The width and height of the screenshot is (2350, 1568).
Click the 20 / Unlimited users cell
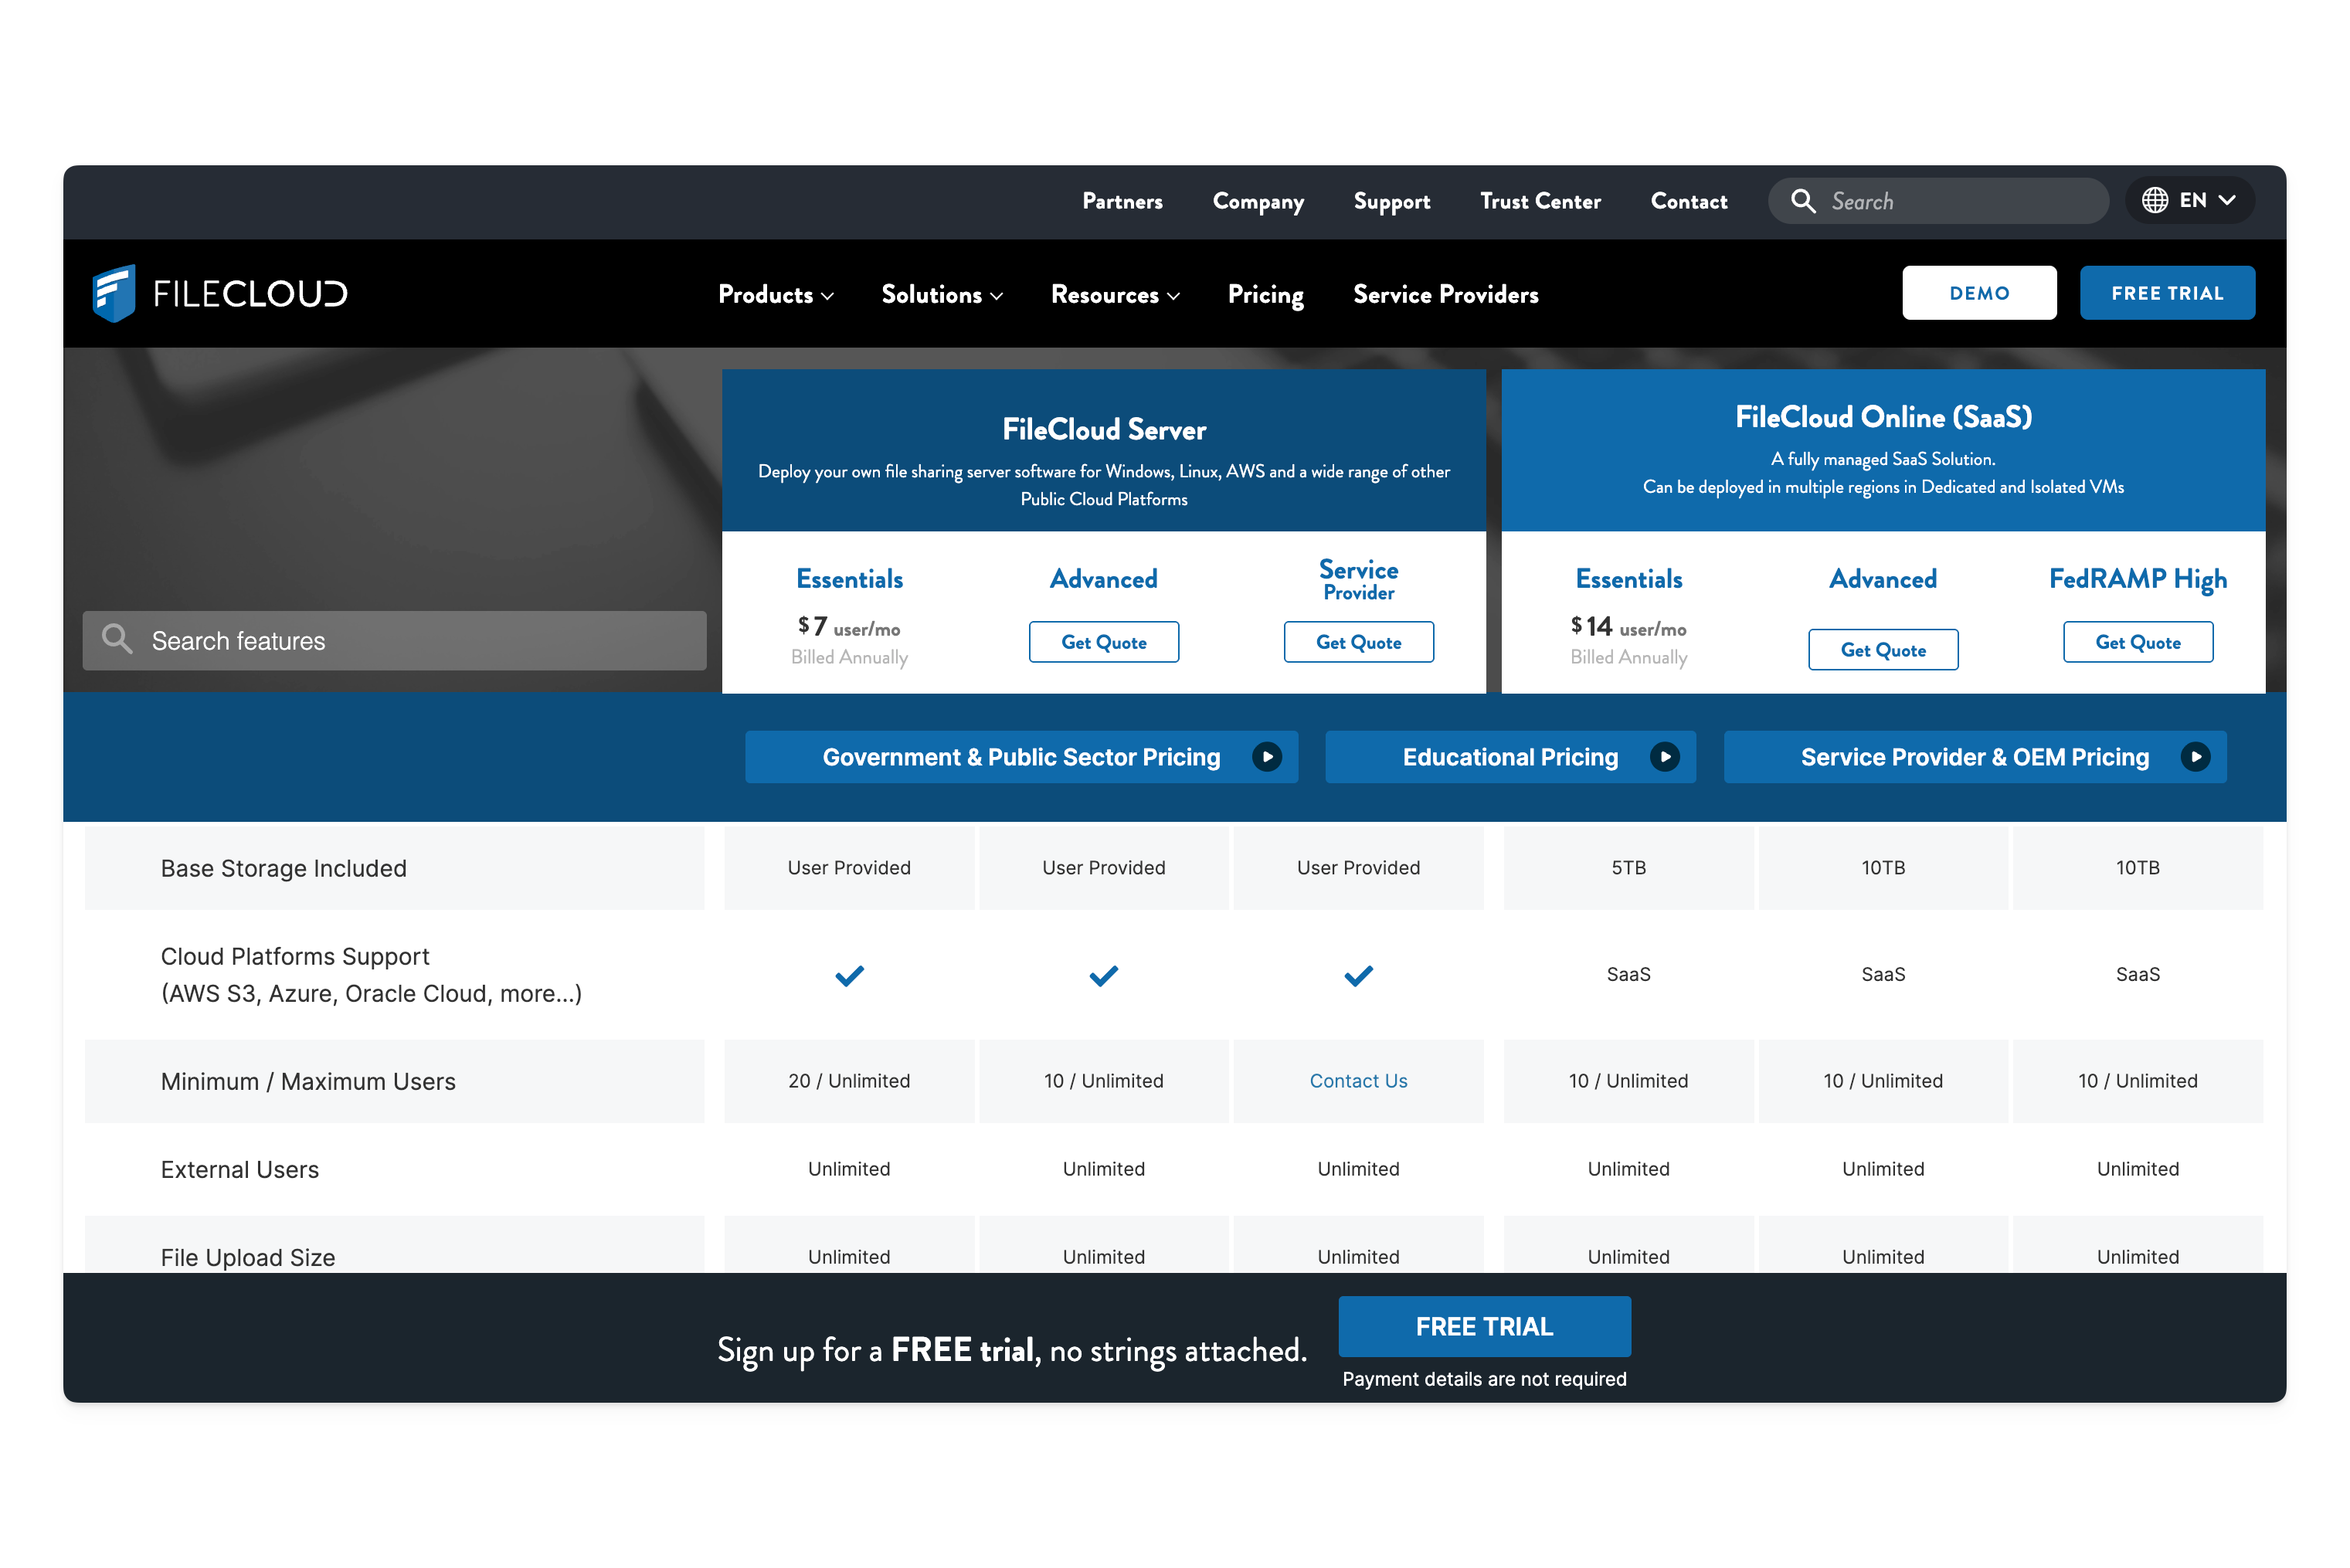[x=849, y=1081]
